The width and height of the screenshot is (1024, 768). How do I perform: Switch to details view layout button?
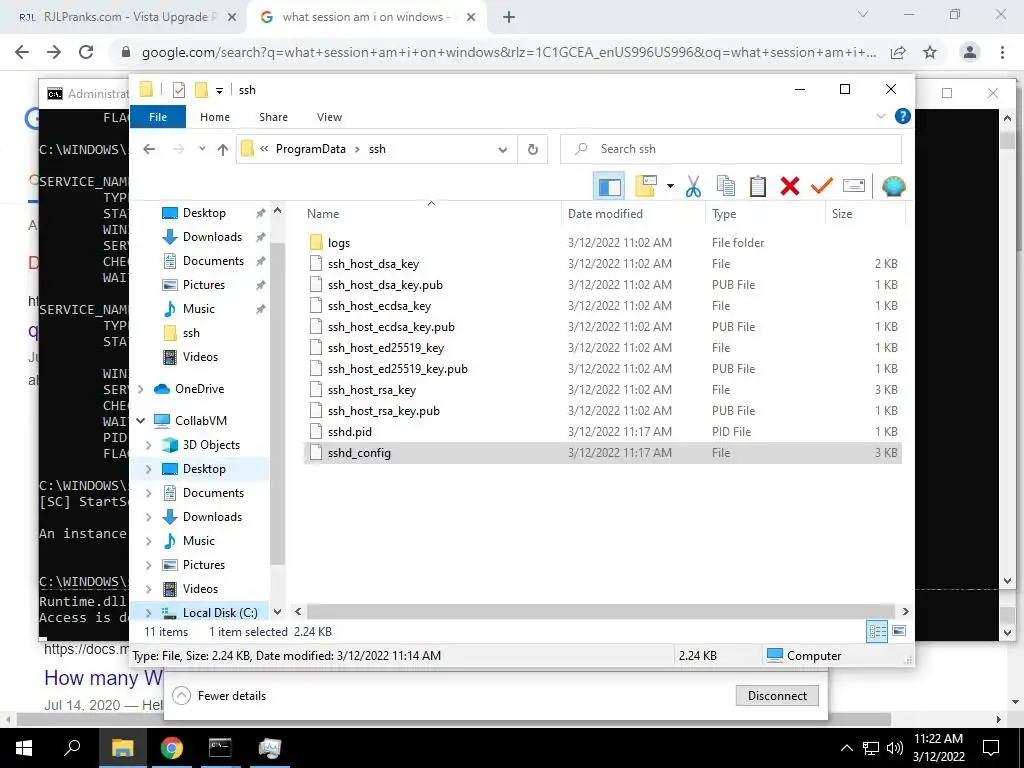(x=876, y=632)
